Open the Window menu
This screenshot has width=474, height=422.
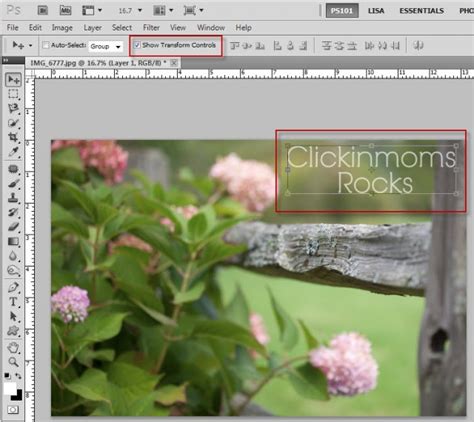211,28
